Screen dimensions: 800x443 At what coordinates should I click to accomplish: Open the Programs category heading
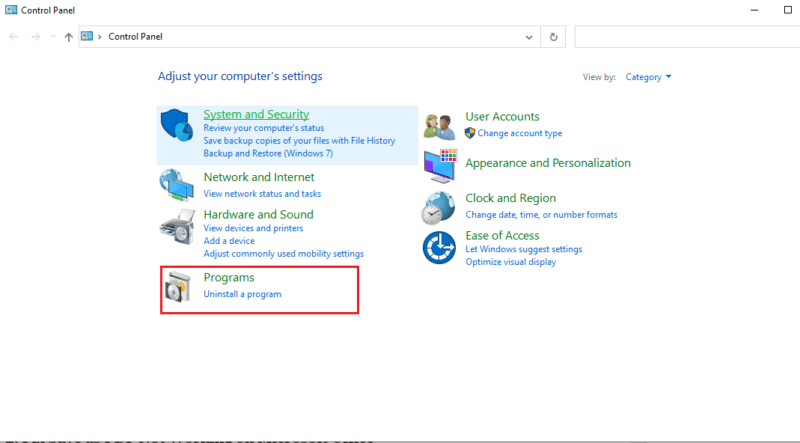click(x=229, y=278)
